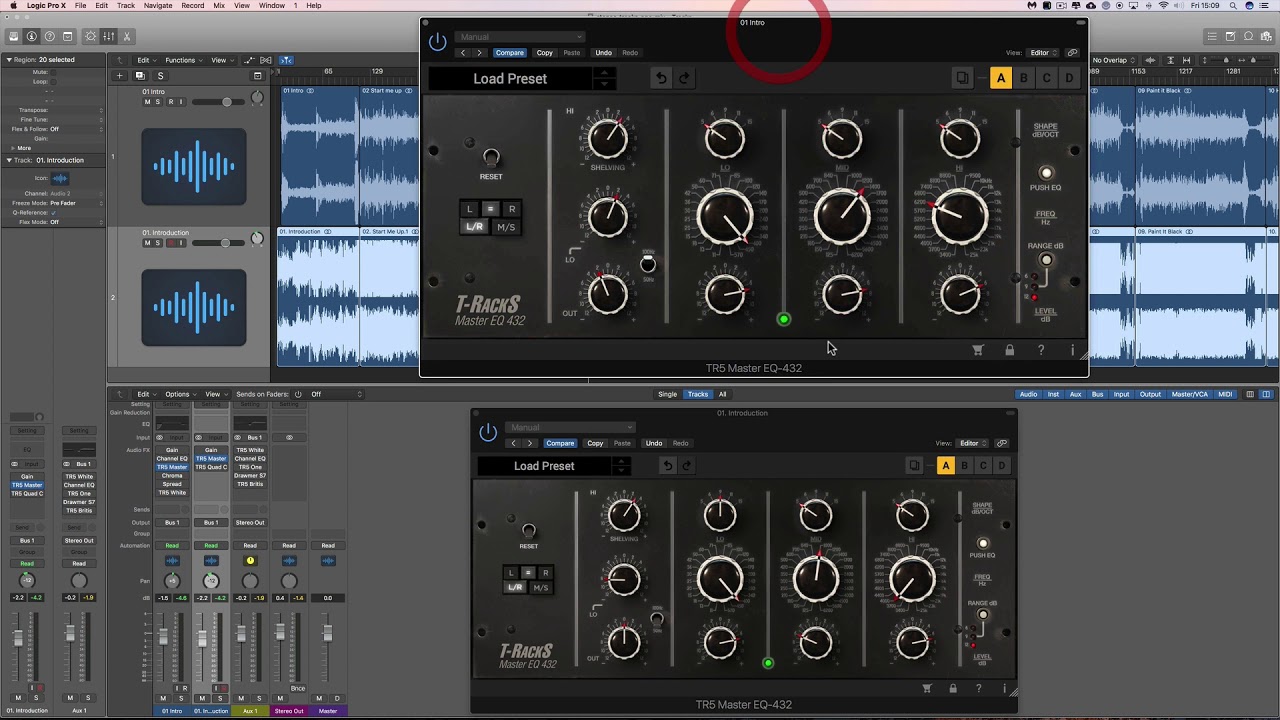Viewport: 1280px width, 720px height.
Task: Open Mix menu in menu bar
Action: 219,6
